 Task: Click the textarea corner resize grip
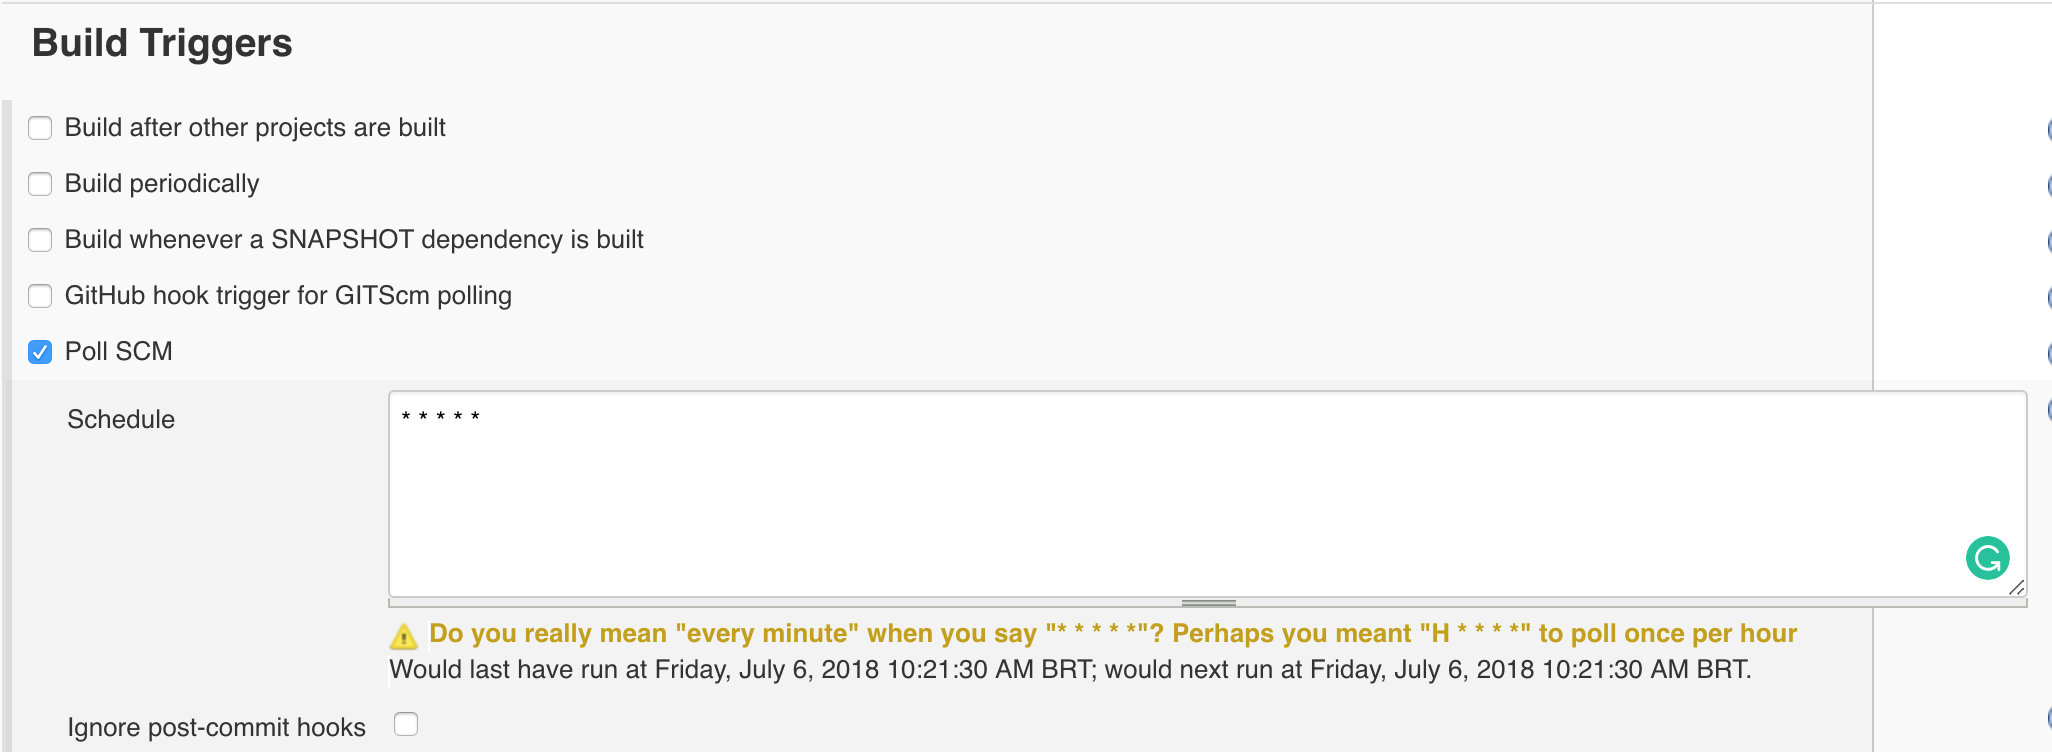tap(2017, 588)
